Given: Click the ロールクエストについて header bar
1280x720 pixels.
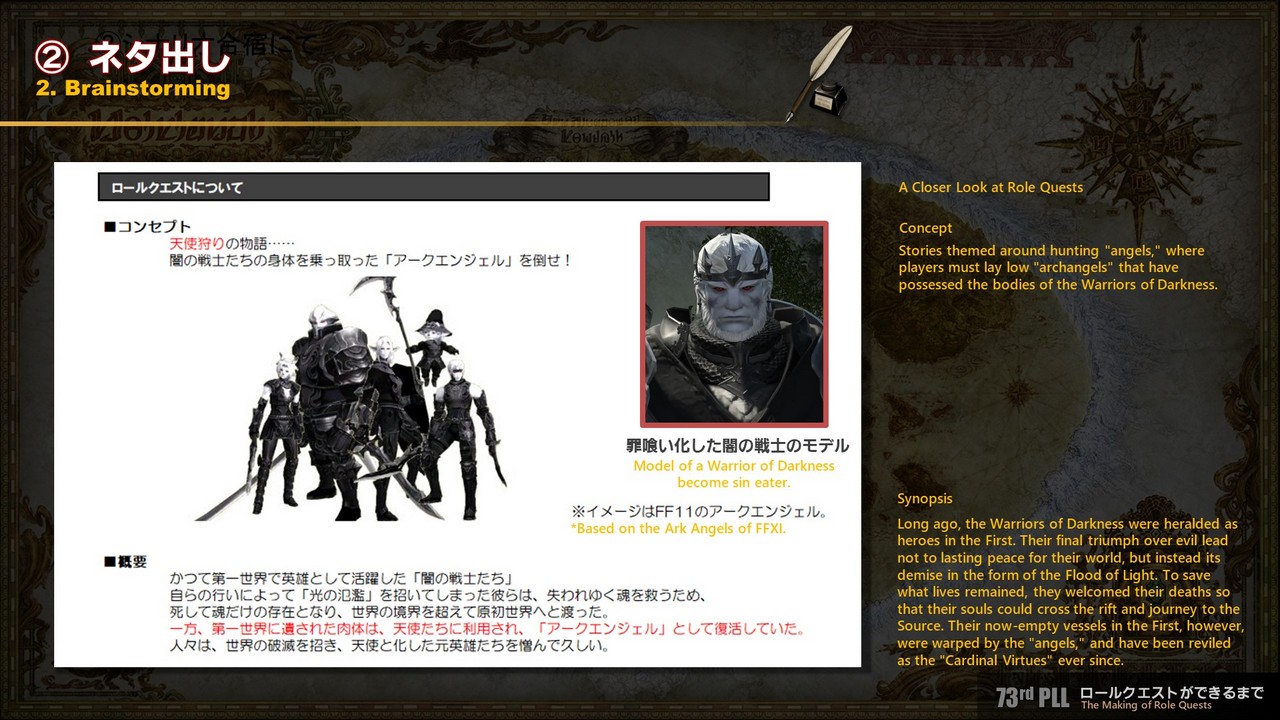Looking at the screenshot, I should click(433, 187).
